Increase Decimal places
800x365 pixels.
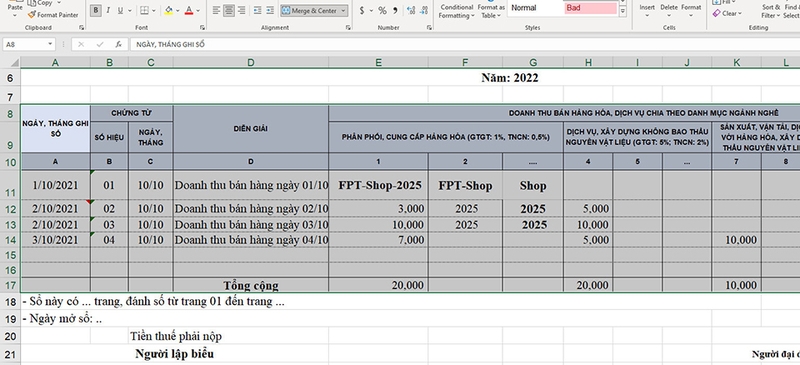click(411, 10)
